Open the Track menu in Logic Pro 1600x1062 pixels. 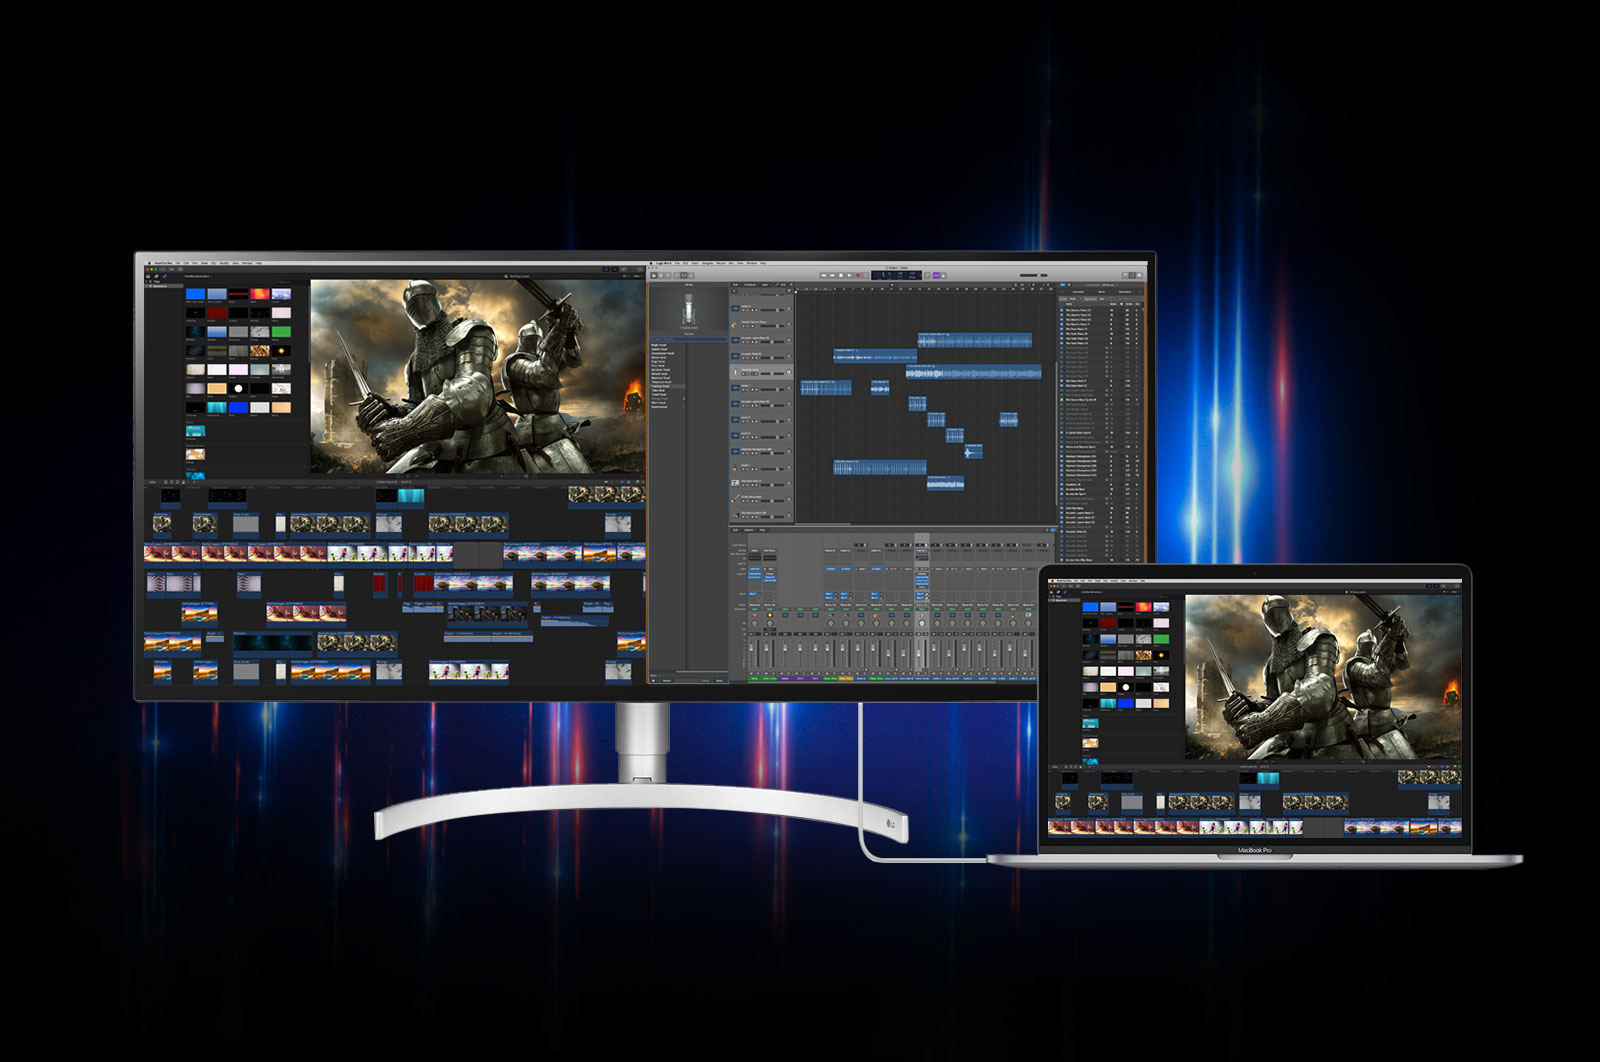point(695,263)
